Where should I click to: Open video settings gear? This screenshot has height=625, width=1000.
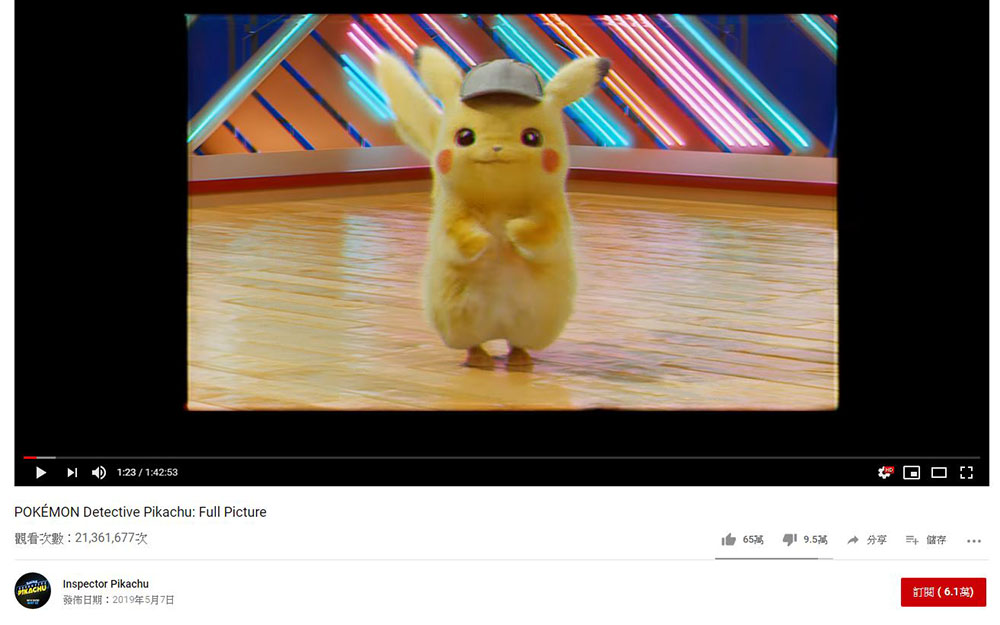pyautogui.click(x=885, y=473)
